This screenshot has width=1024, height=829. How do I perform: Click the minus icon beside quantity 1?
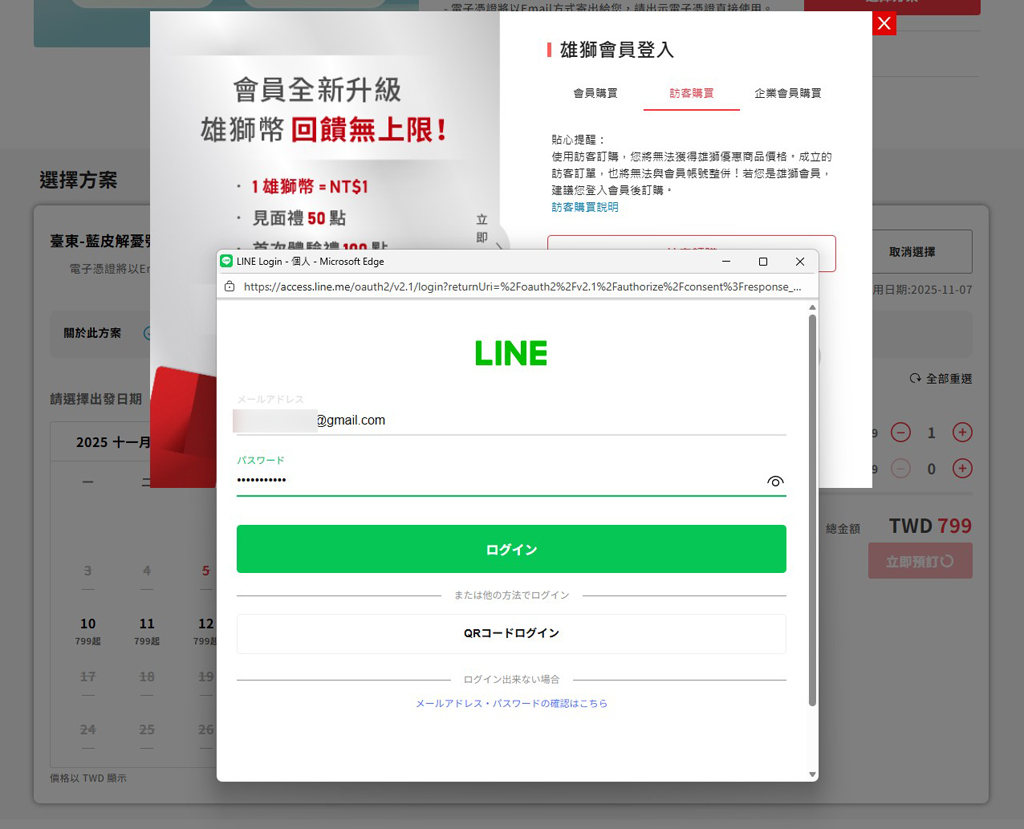click(x=901, y=433)
